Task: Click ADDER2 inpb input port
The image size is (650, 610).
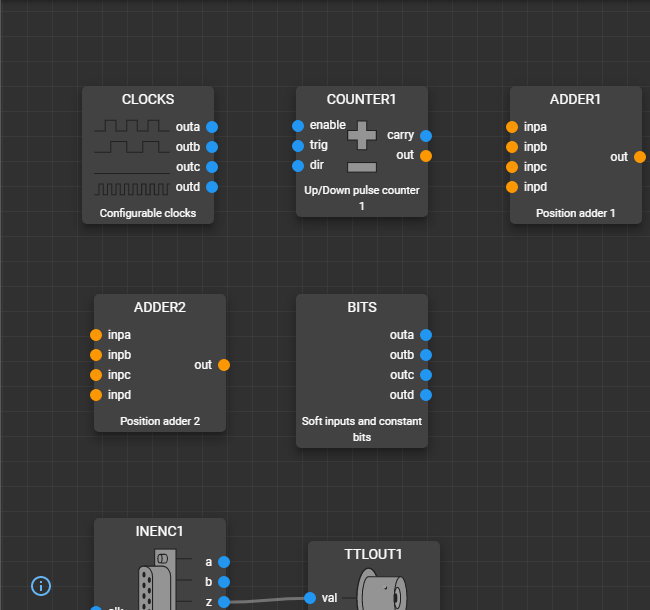Action: (96, 355)
